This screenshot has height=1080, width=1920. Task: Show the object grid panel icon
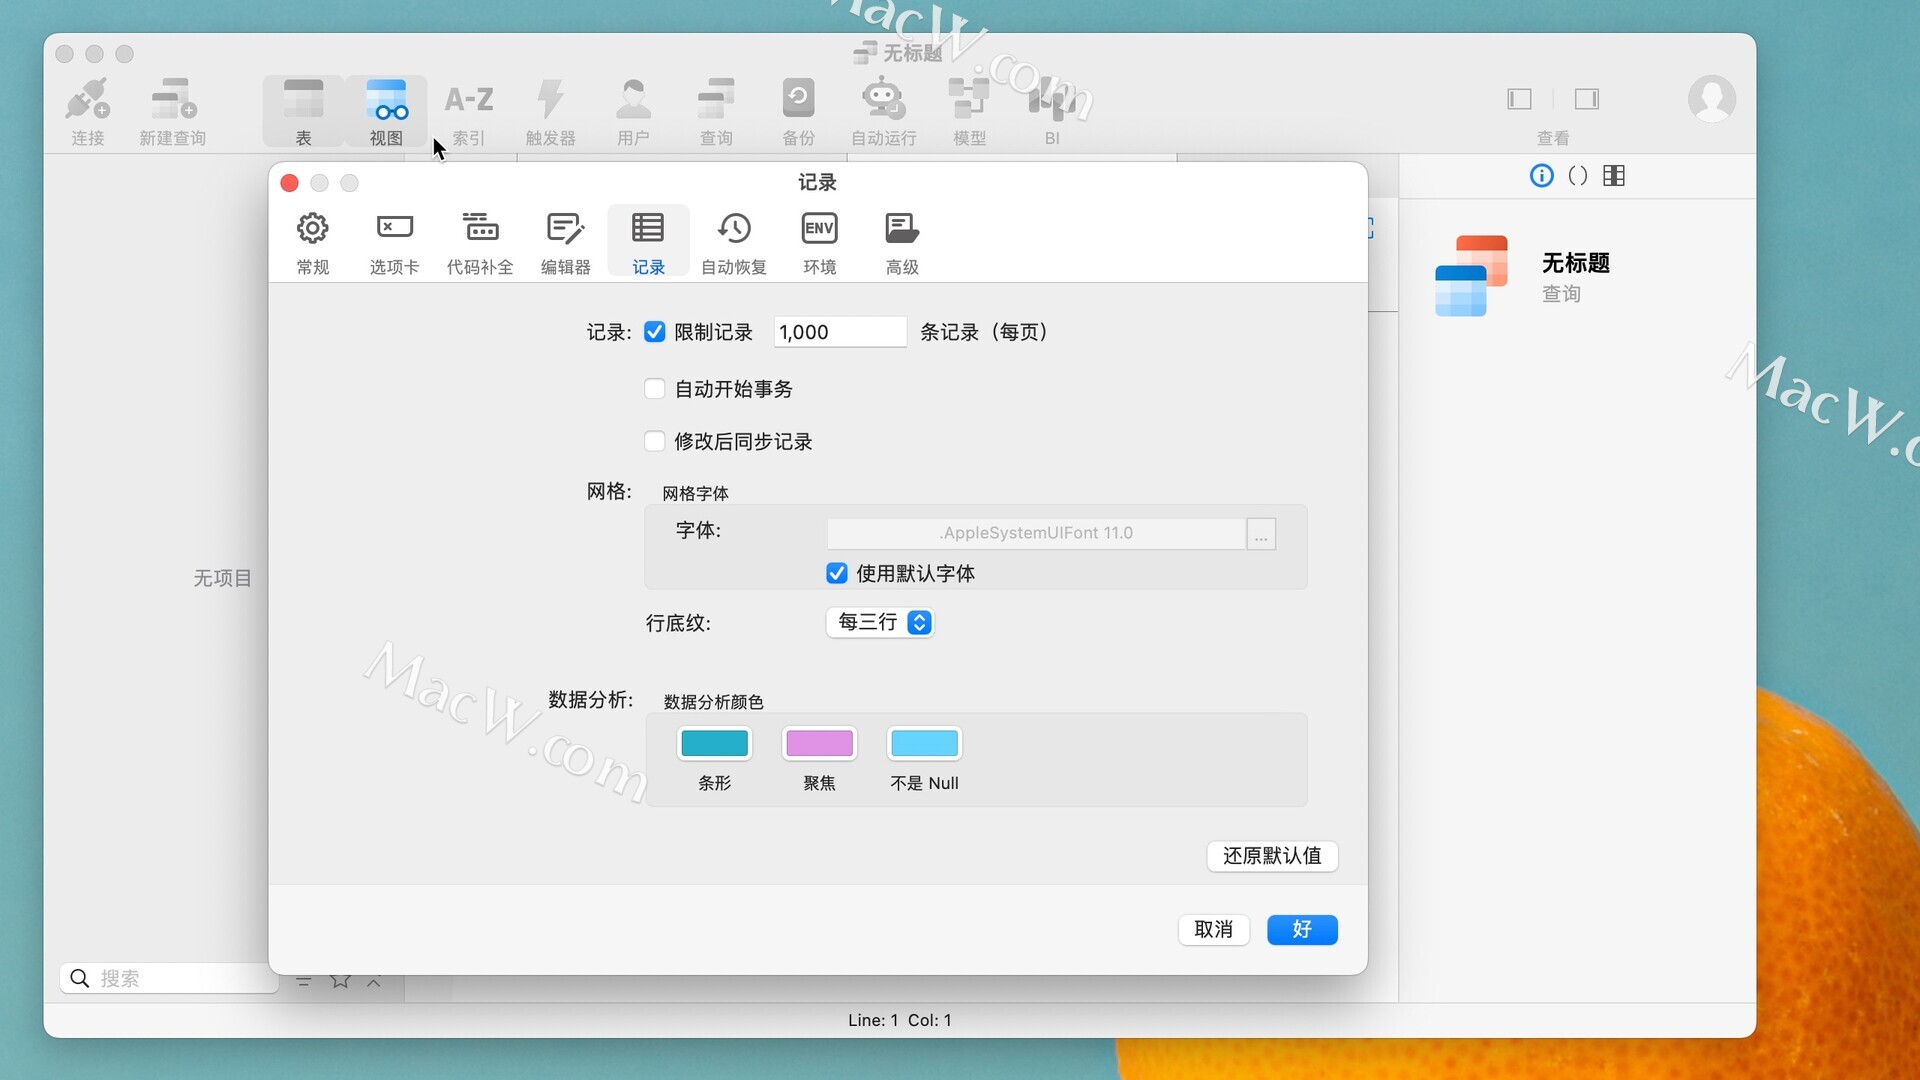[x=1614, y=176]
